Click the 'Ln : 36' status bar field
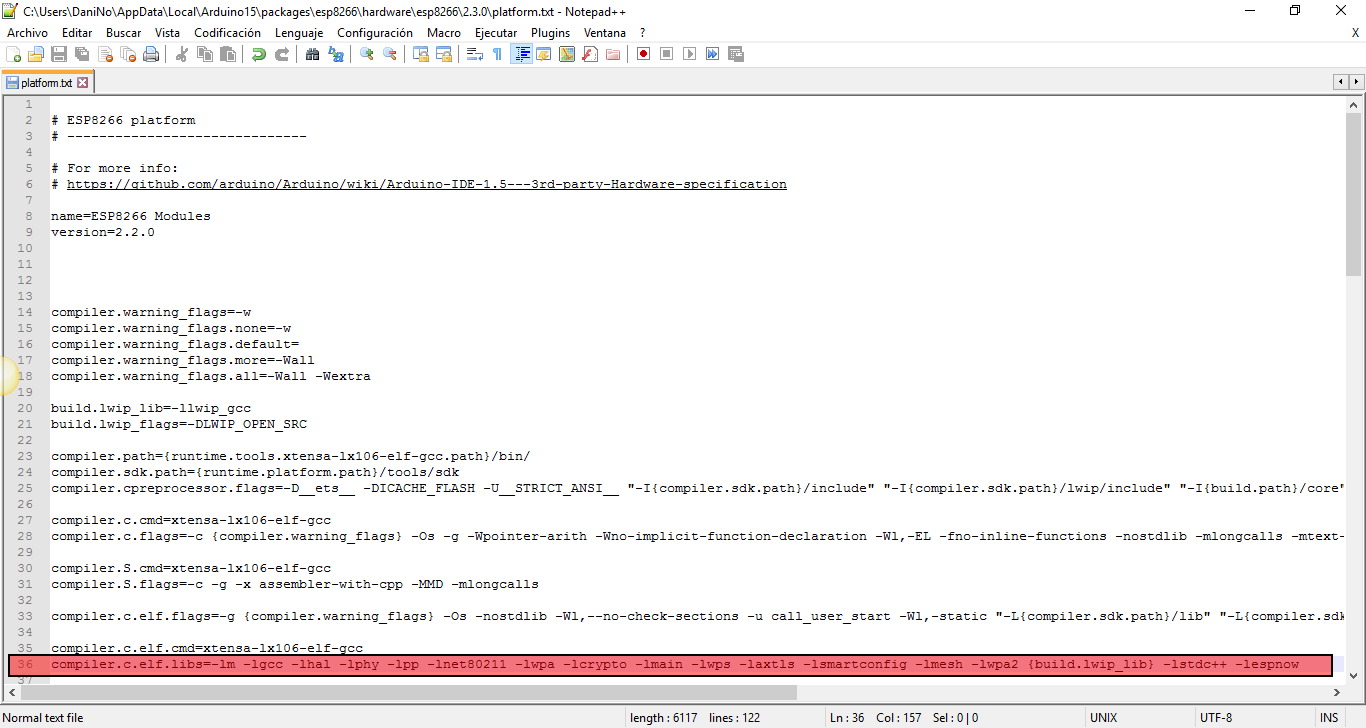This screenshot has height=728, width=1366. pos(847,718)
